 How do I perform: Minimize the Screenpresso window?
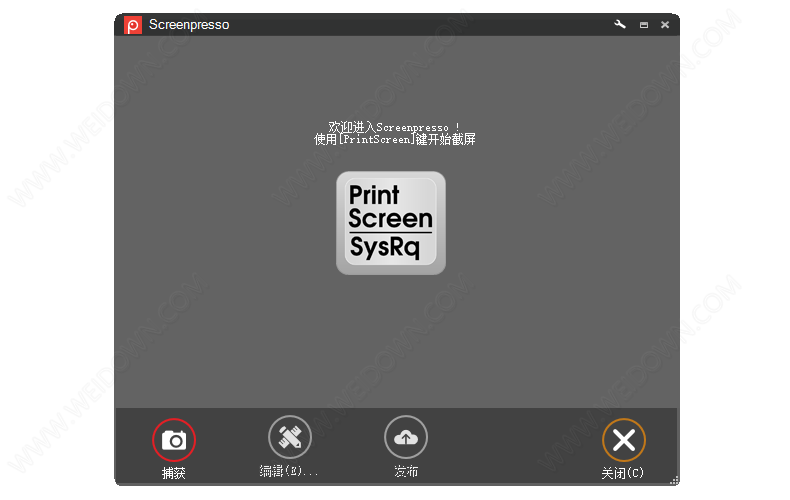[644, 25]
